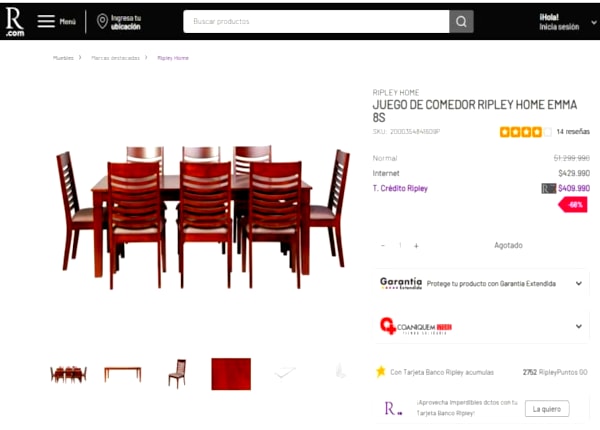Image resolution: width=600 pixels, height=430 pixels.
Task: Click the Garantía Extendida logo
Action: 401,283
